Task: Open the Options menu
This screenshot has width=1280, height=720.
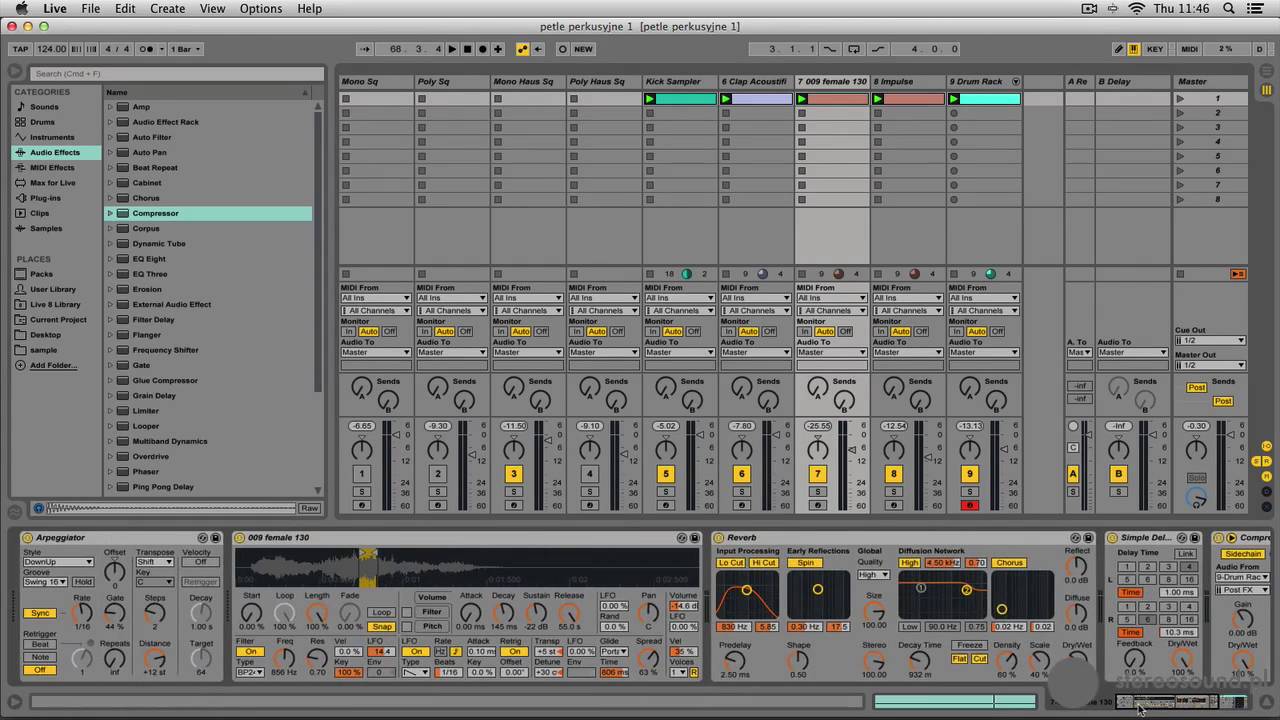Action: [261, 9]
